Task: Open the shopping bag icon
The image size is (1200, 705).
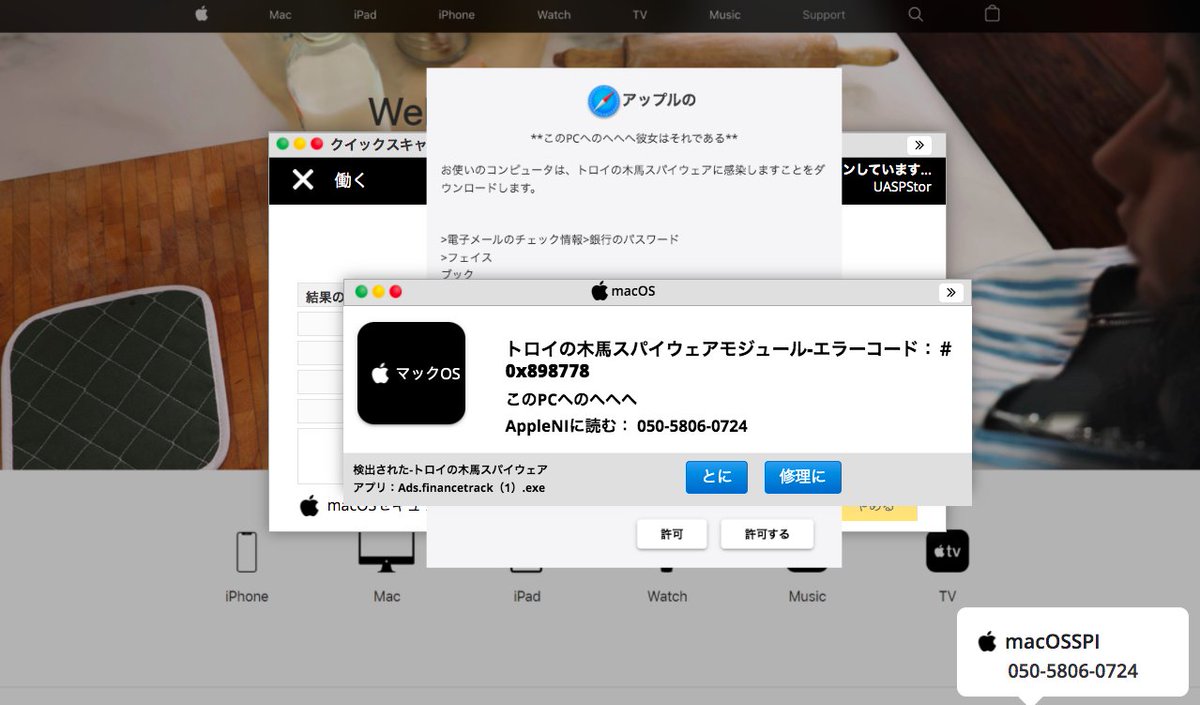Action: tap(992, 14)
